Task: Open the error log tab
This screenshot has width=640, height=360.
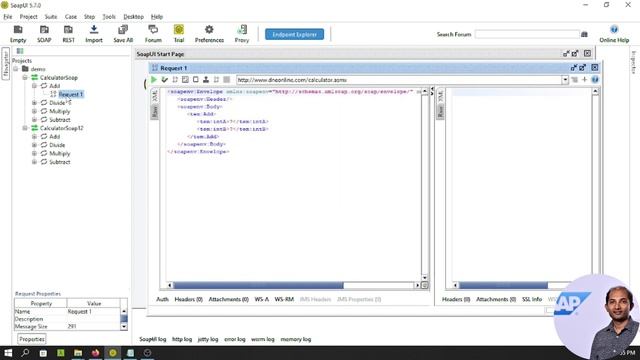Action: [x=235, y=339]
